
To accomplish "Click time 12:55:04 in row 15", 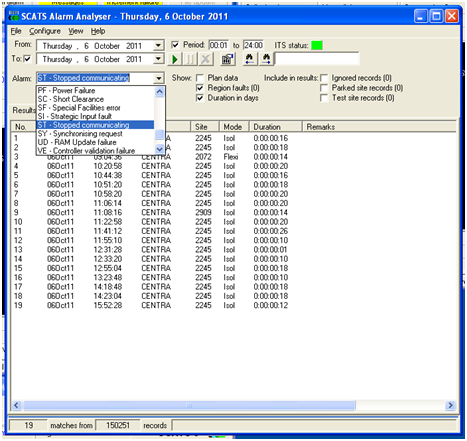I will tap(108, 268).
